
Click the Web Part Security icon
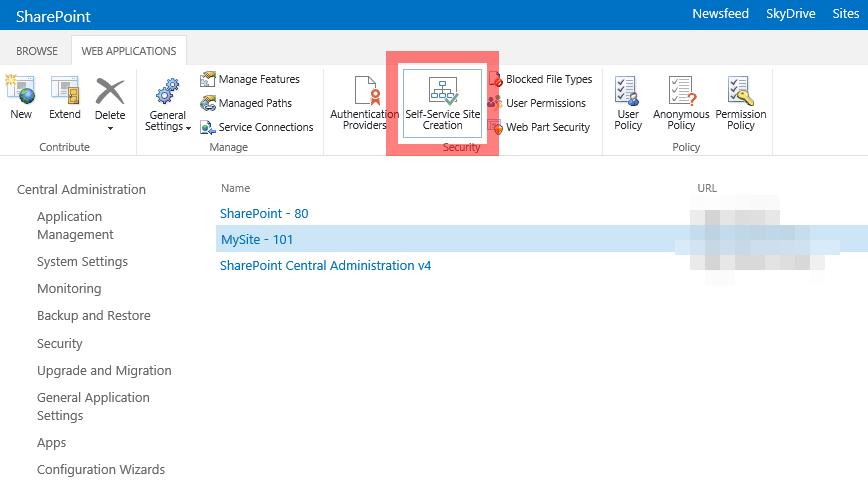tap(495, 127)
